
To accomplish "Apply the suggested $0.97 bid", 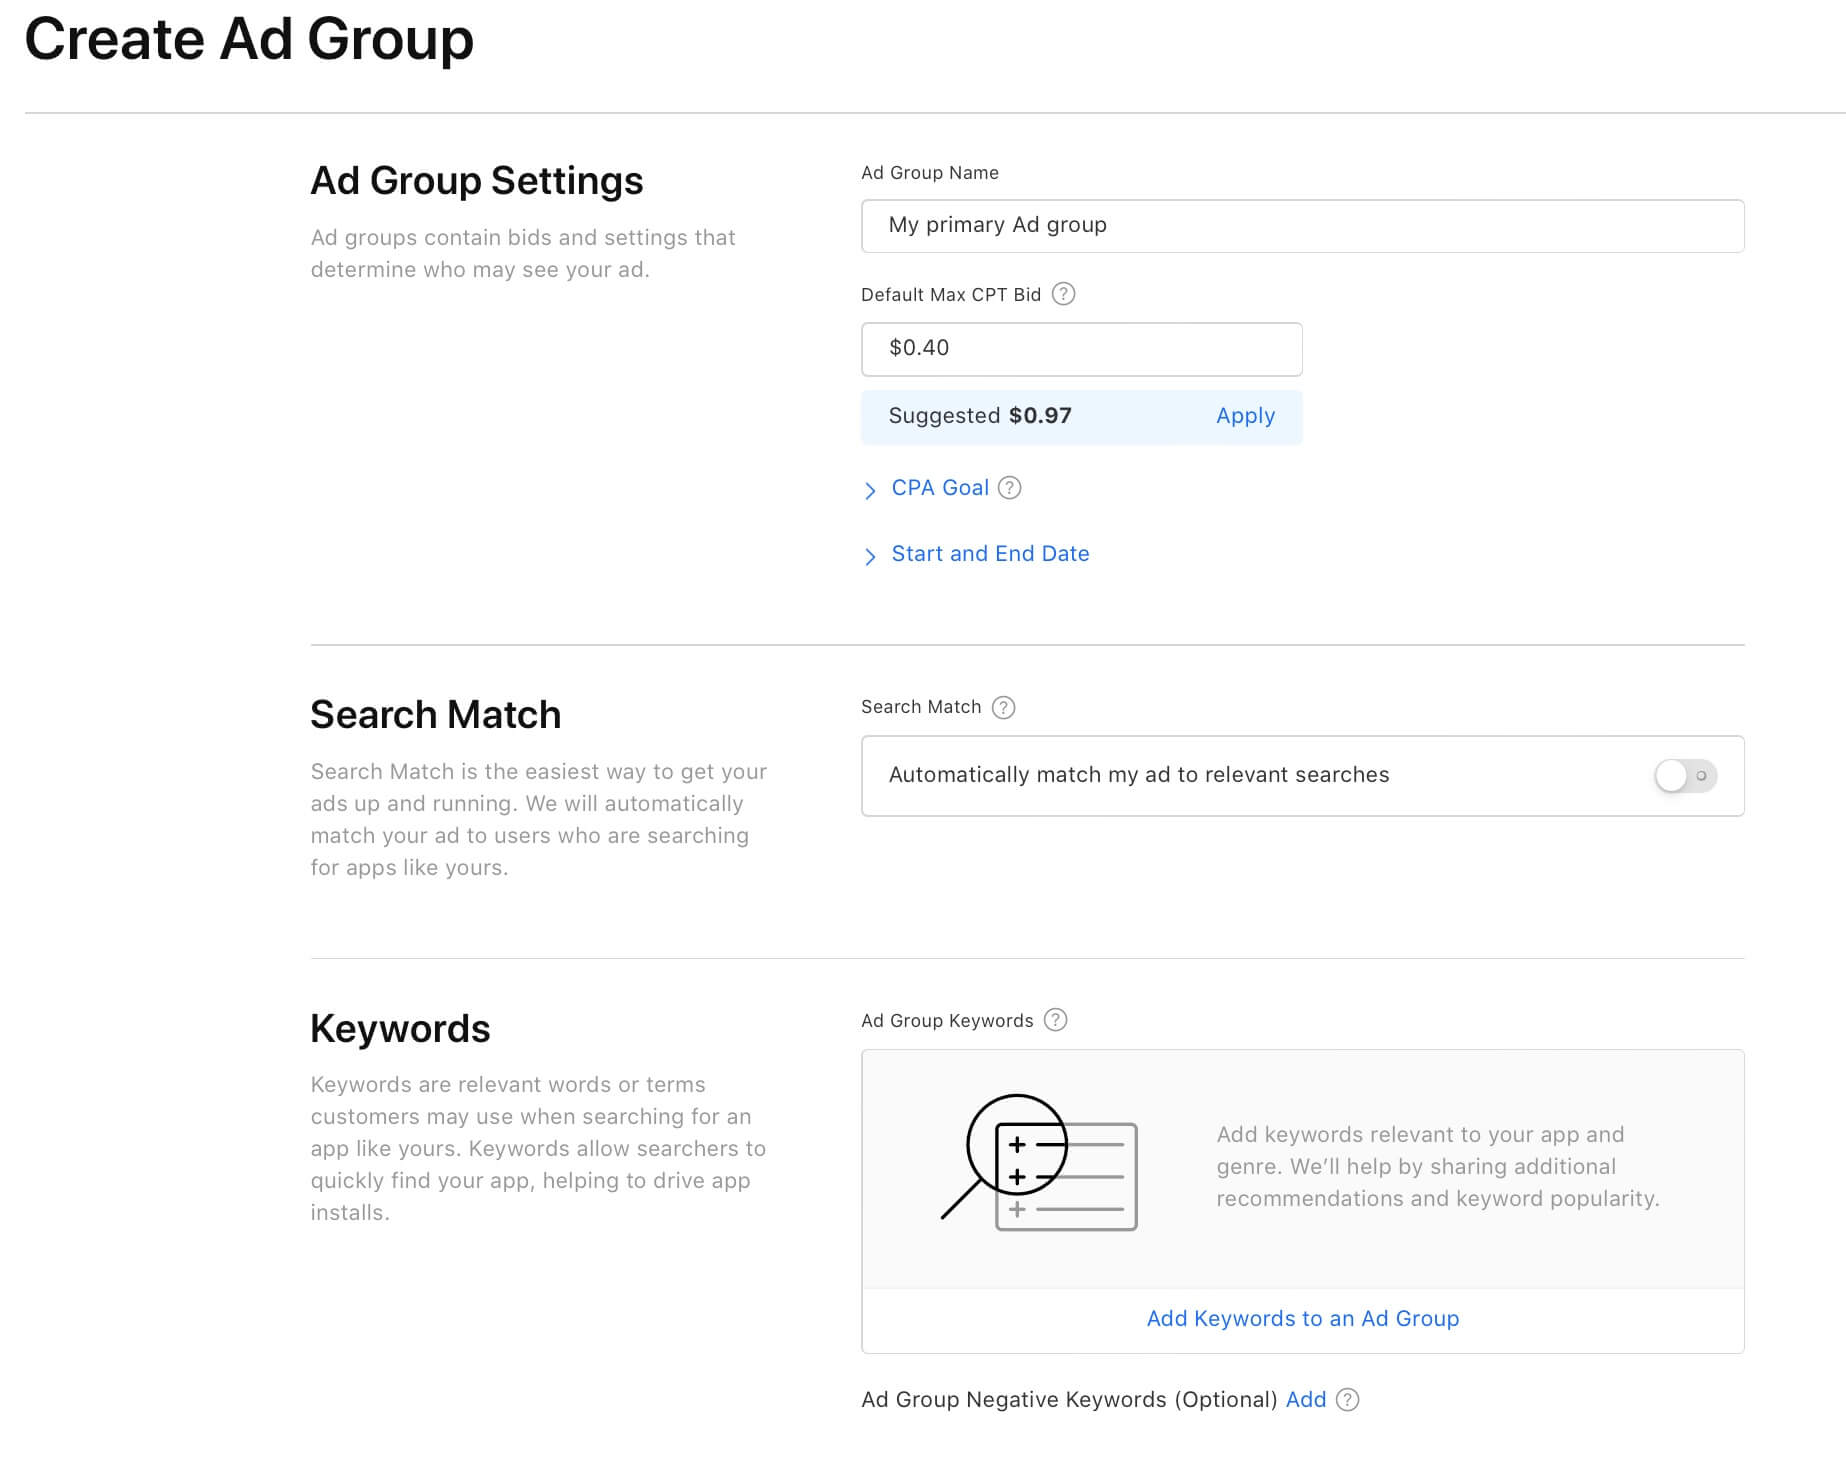I will (x=1245, y=416).
